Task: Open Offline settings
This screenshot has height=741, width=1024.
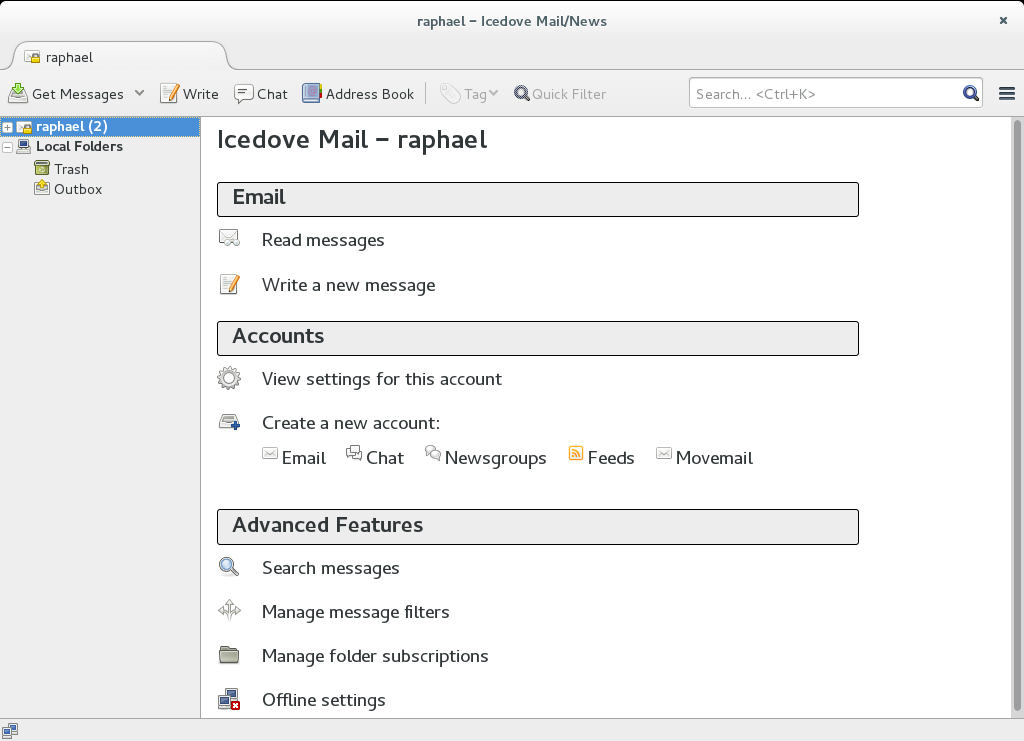Action: click(323, 700)
